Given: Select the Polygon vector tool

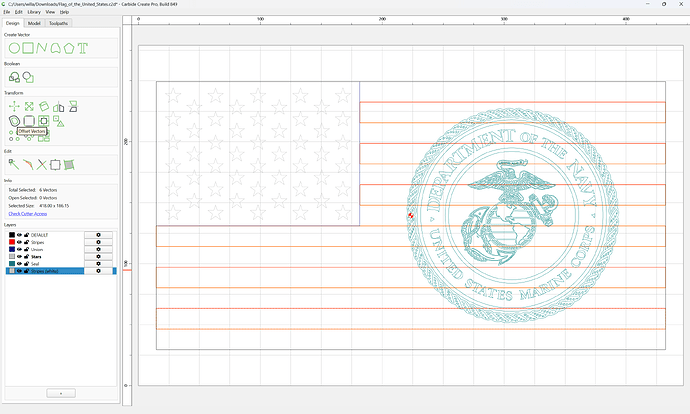Looking at the screenshot, I should [69, 48].
